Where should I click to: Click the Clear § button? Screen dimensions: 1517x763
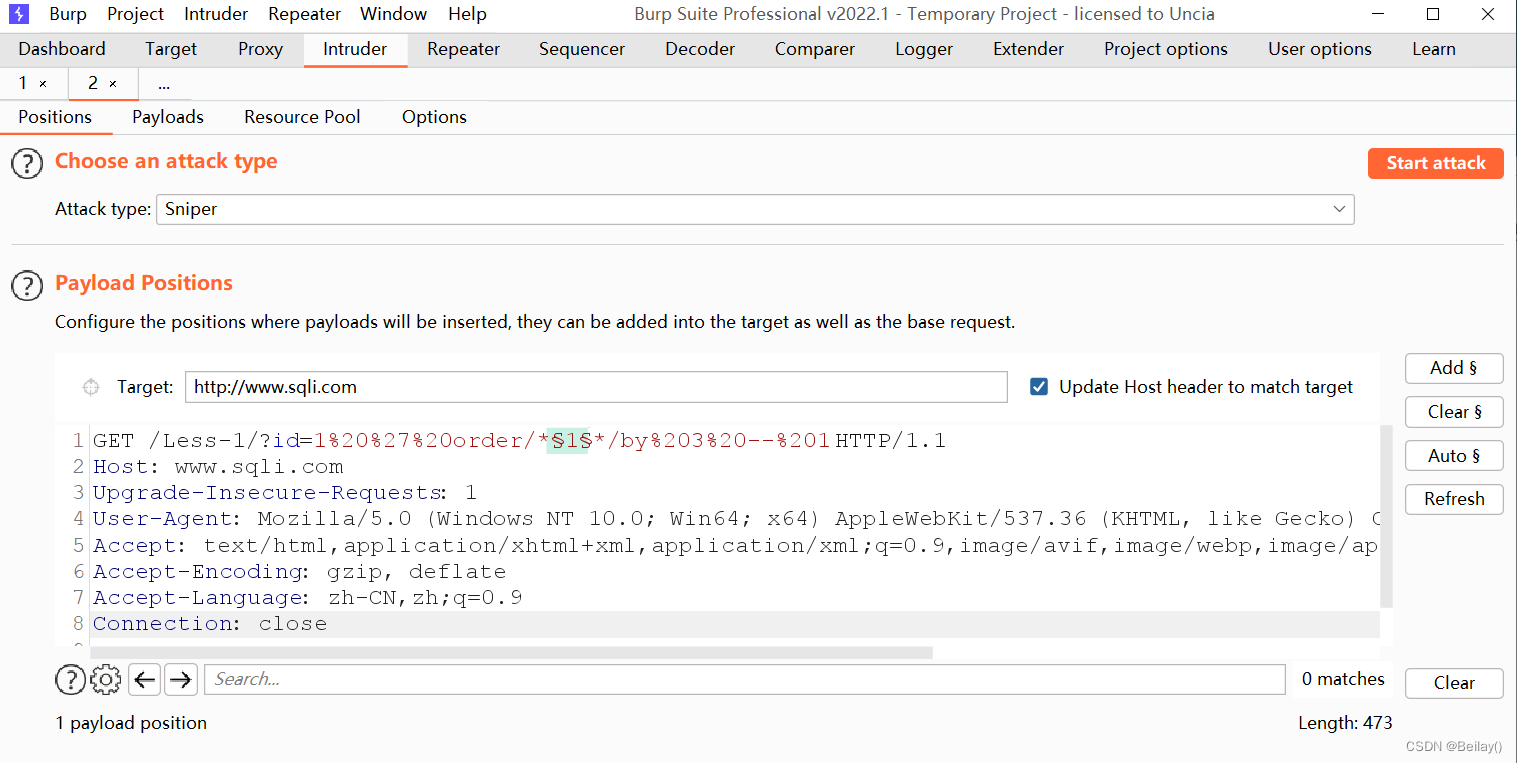click(x=1454, y=412)
